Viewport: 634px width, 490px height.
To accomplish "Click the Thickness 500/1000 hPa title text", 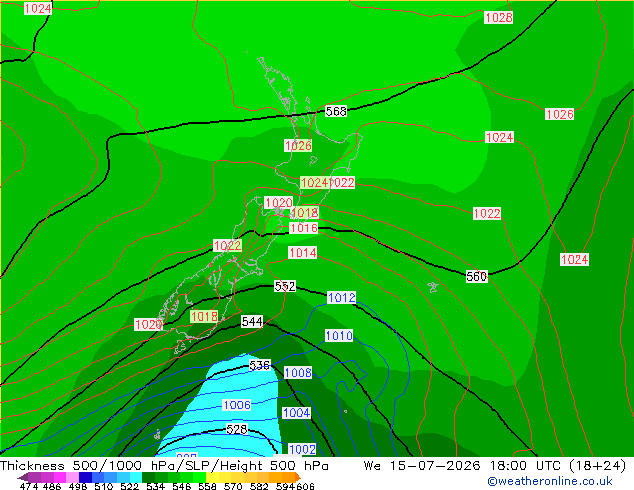I will pos(89,466).
